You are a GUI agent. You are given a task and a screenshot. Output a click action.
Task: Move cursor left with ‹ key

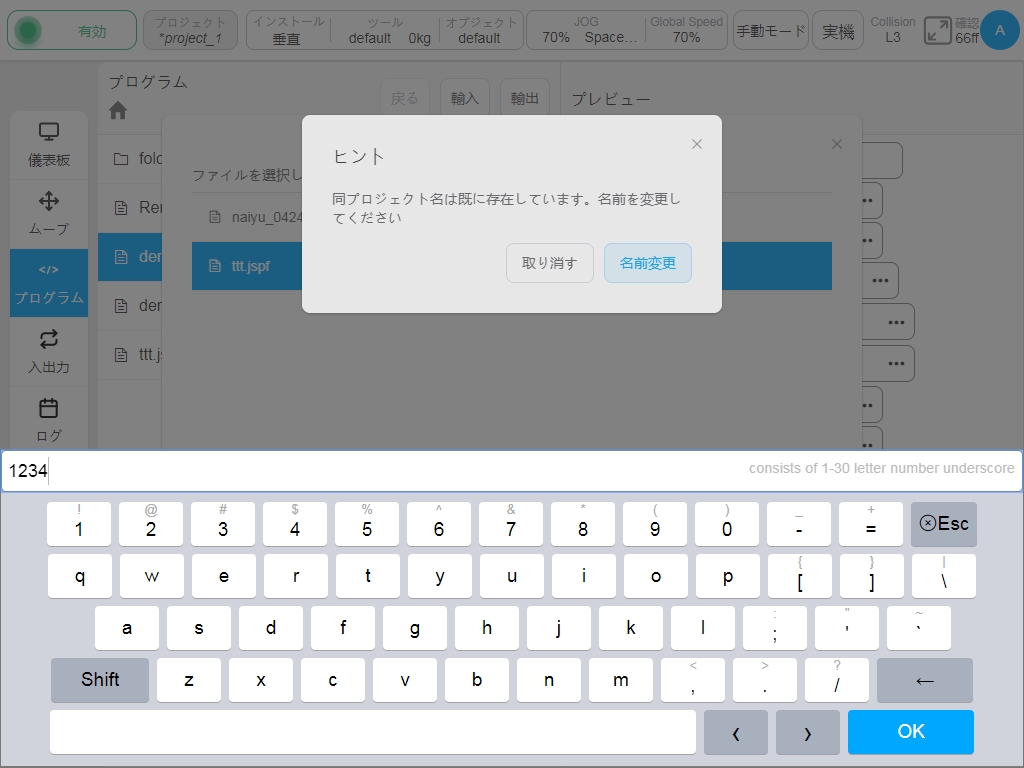pyautogui.click(x=736, y=731)
